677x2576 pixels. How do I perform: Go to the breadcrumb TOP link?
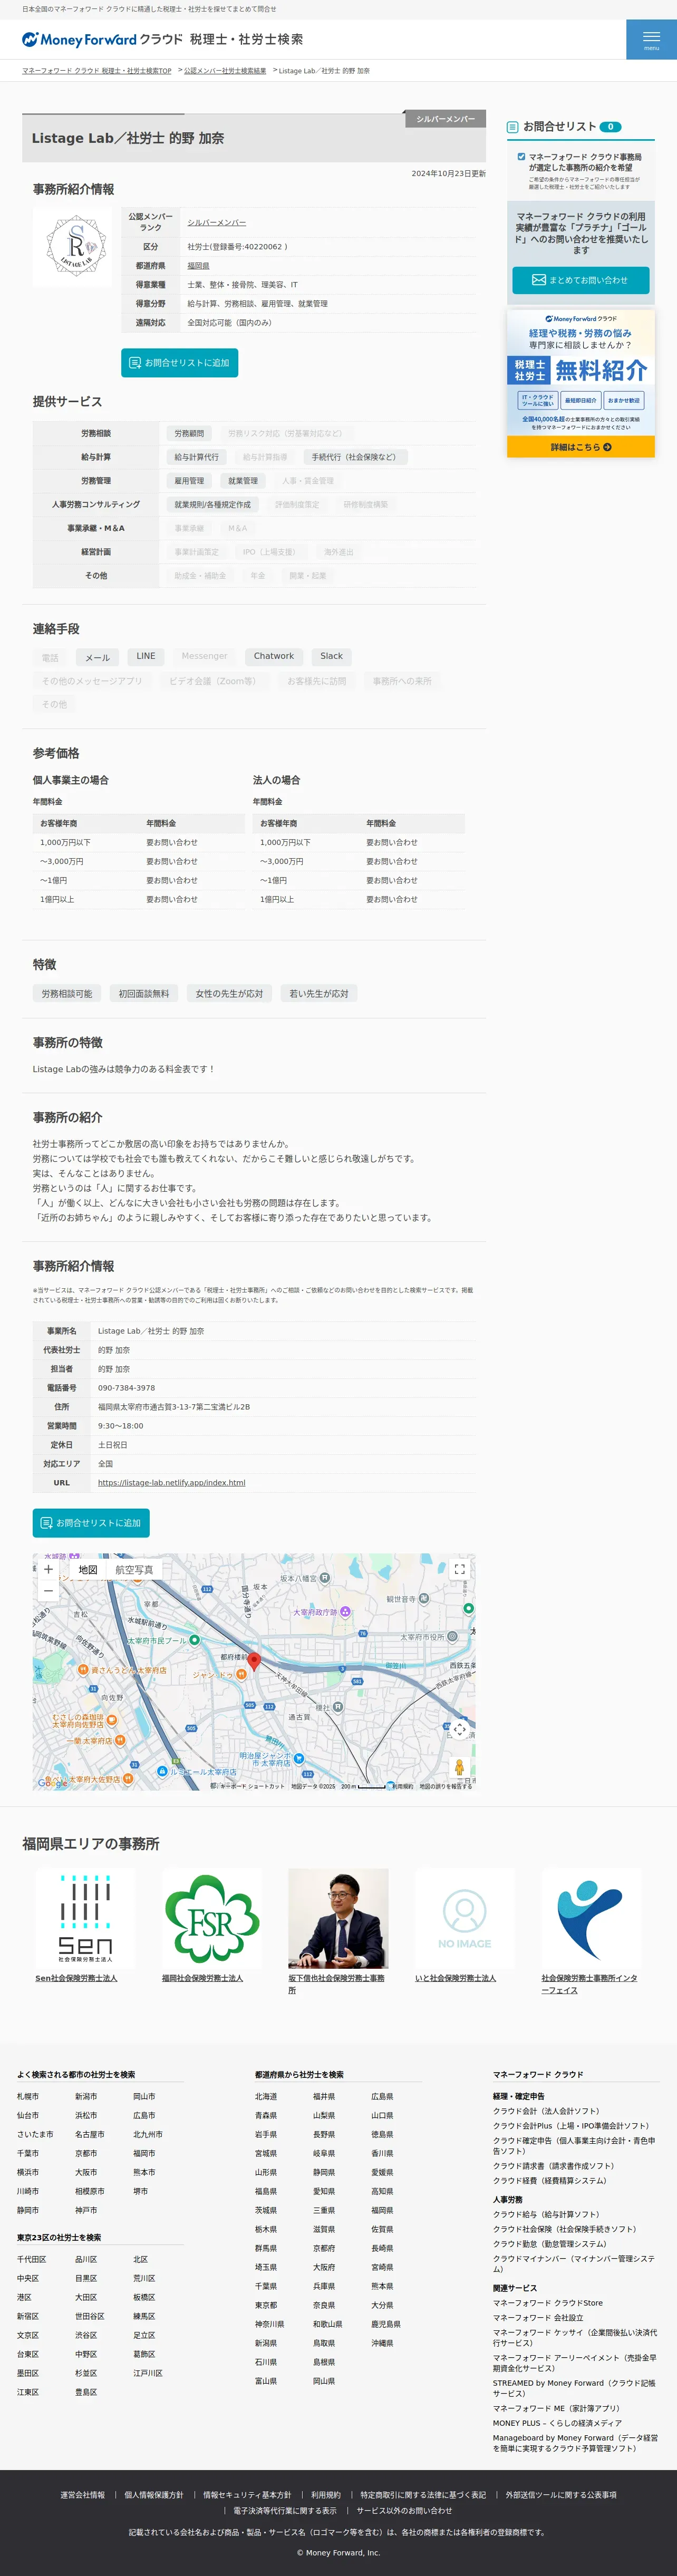click(97, 71)
